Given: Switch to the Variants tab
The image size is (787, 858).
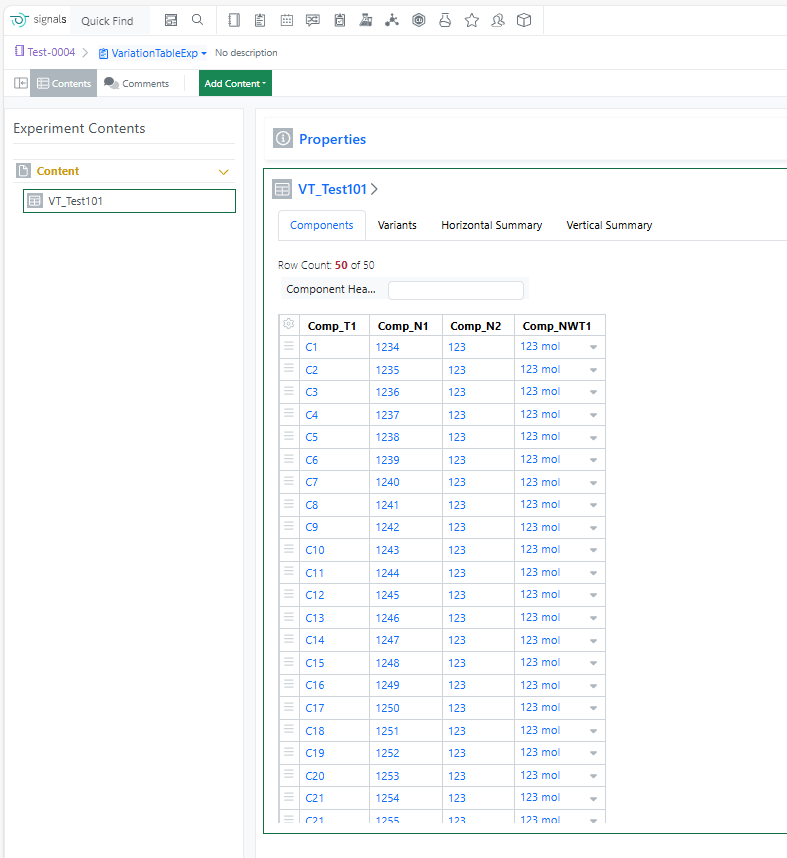Looking at the screenshot, I should [397, 225].
